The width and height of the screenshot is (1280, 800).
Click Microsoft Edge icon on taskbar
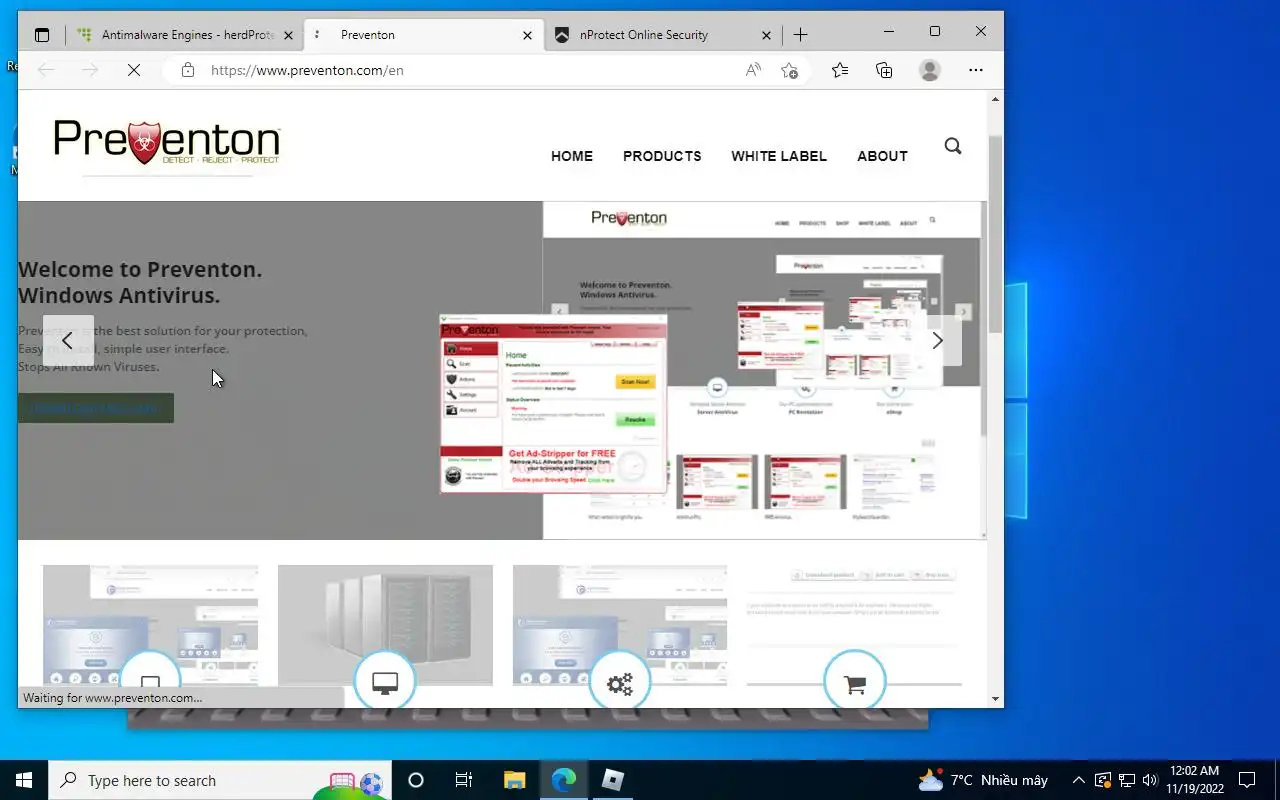click(564, 780)
